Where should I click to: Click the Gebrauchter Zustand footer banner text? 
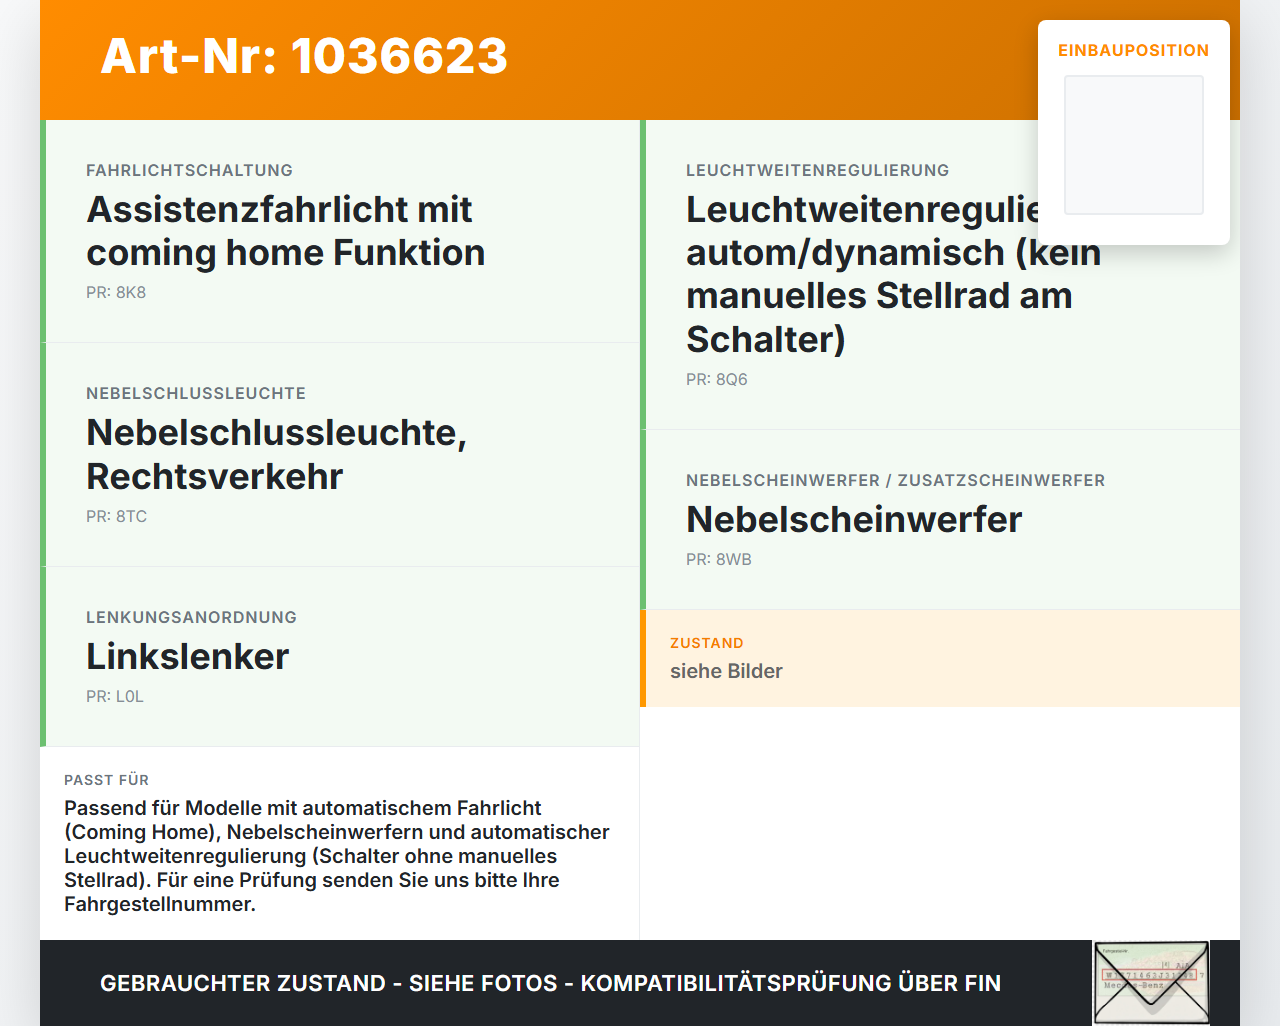click(550, 983)
